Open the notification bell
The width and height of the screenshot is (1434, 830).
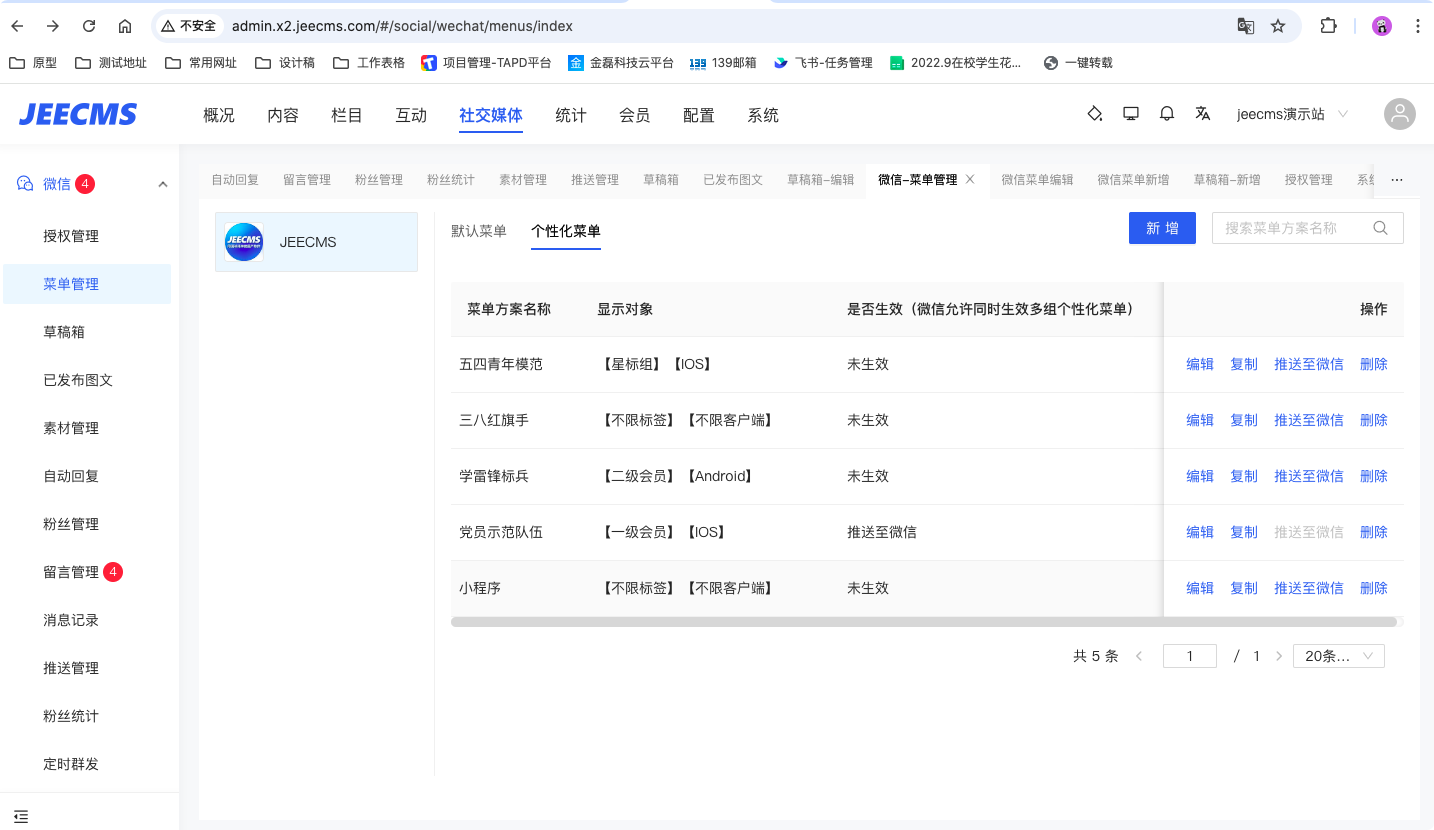coord(1167,114)
